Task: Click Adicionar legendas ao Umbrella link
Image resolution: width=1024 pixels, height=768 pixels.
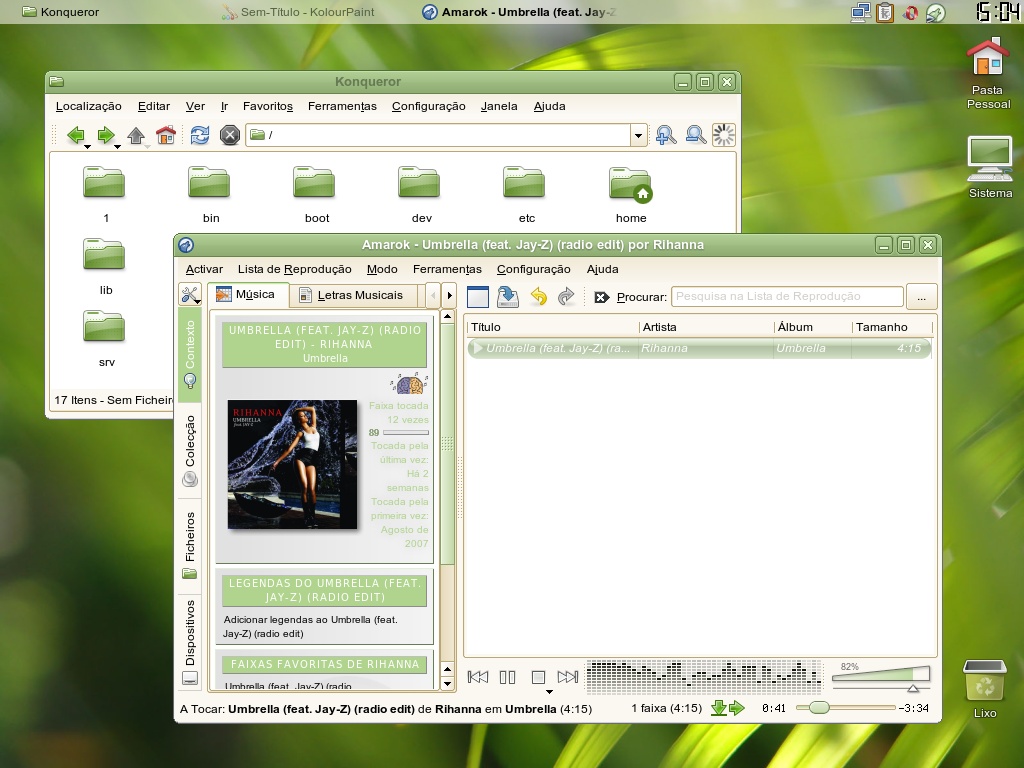Action: (x=310, y=626)
